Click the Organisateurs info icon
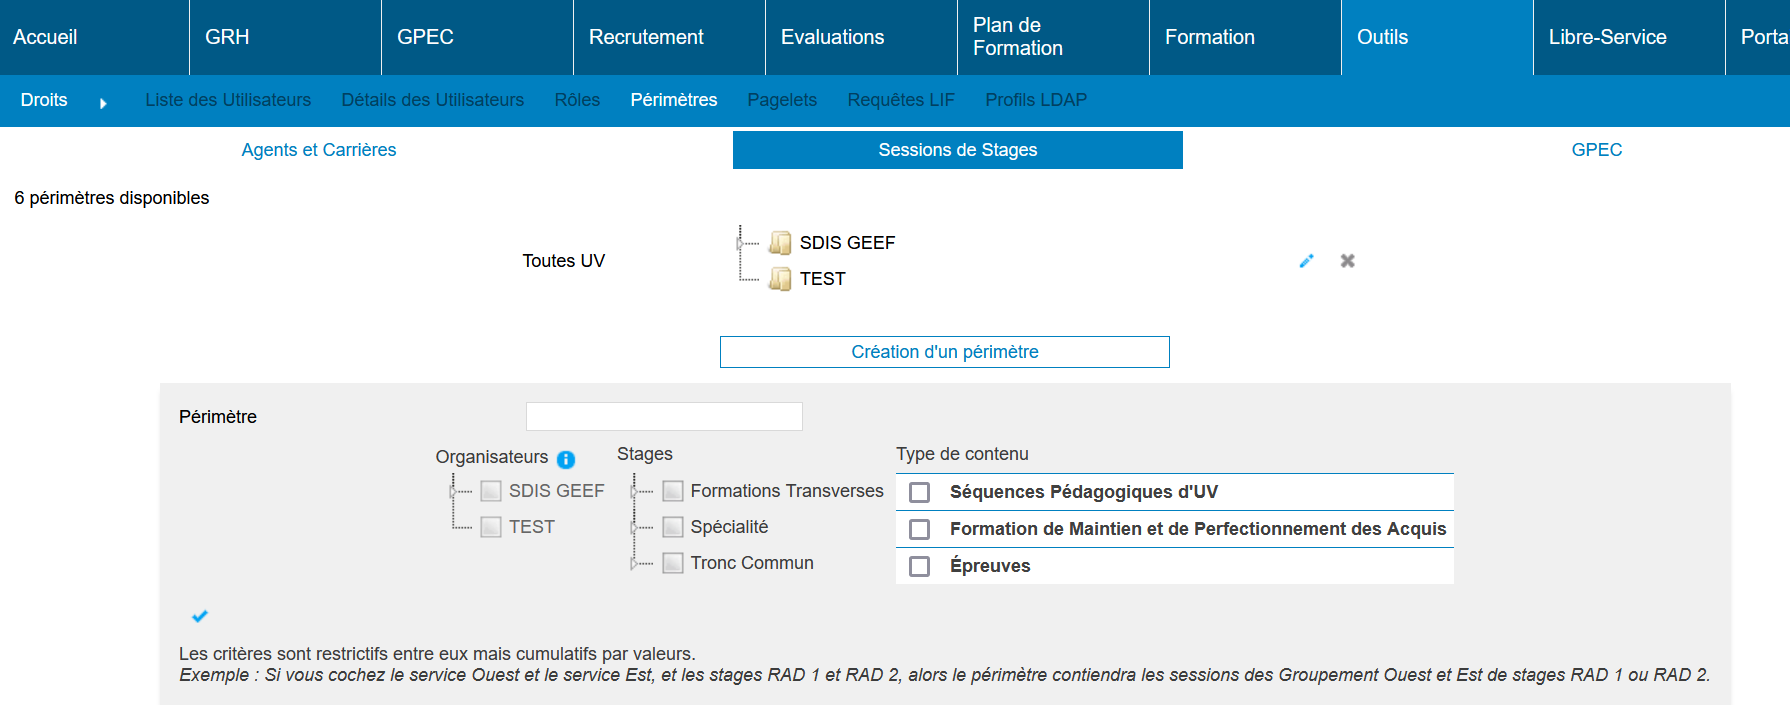 click(x=566, y=459)
